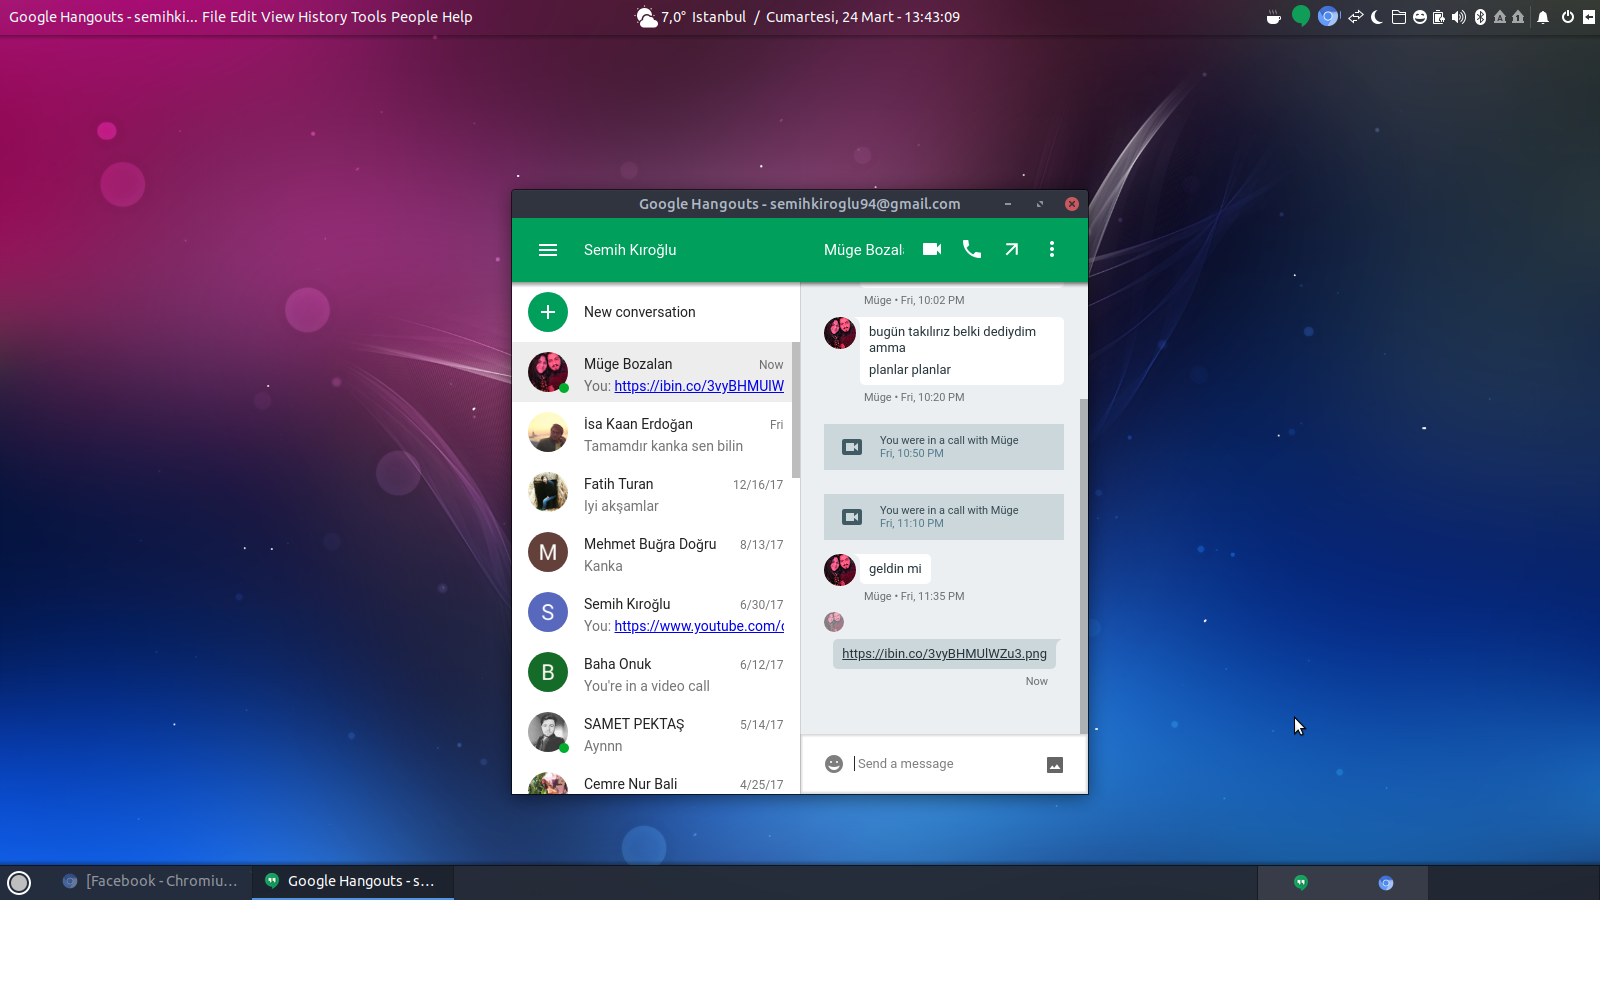Attach a photo to the message
This screenshot has height=991, width=1600.
pyautogui.click(x=1055, y=765)
